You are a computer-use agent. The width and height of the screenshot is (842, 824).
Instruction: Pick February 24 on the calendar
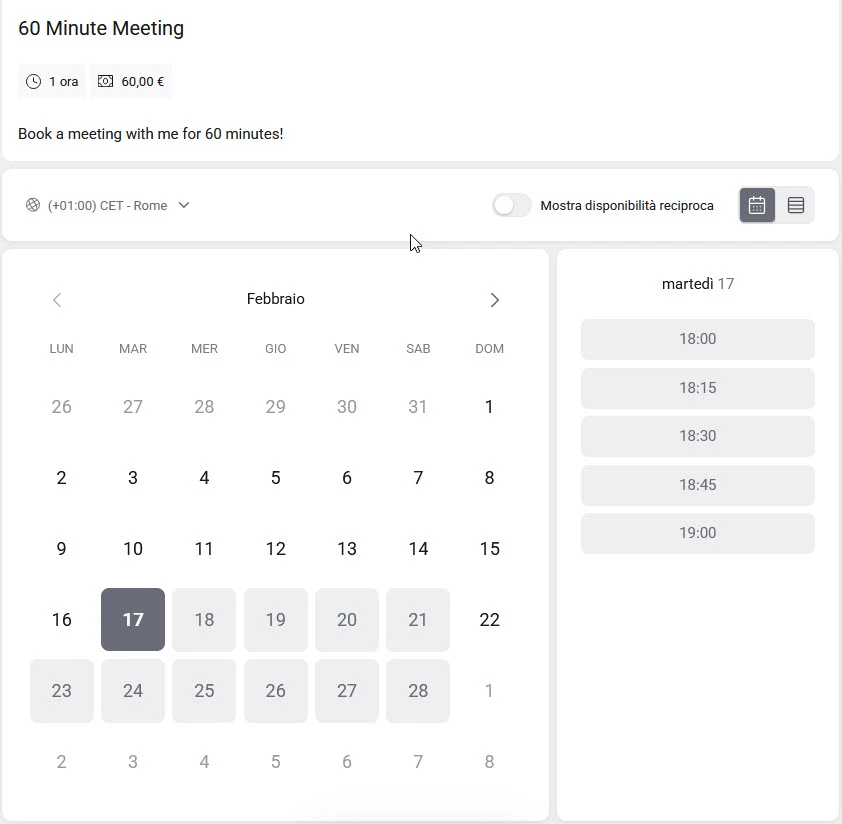click(133, 691)
